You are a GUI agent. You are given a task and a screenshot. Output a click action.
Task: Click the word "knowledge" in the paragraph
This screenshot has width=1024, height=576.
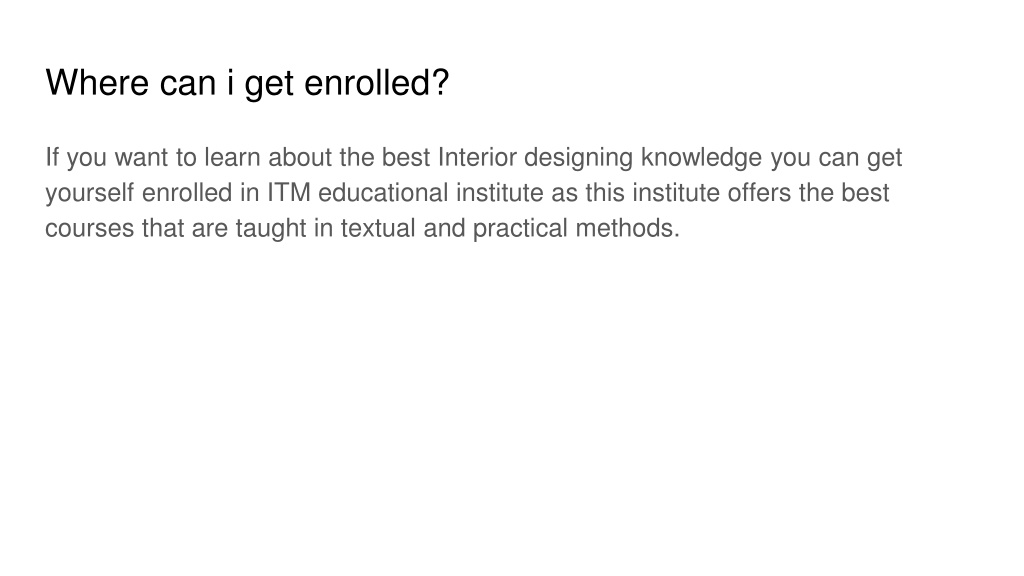coord(701,159)
